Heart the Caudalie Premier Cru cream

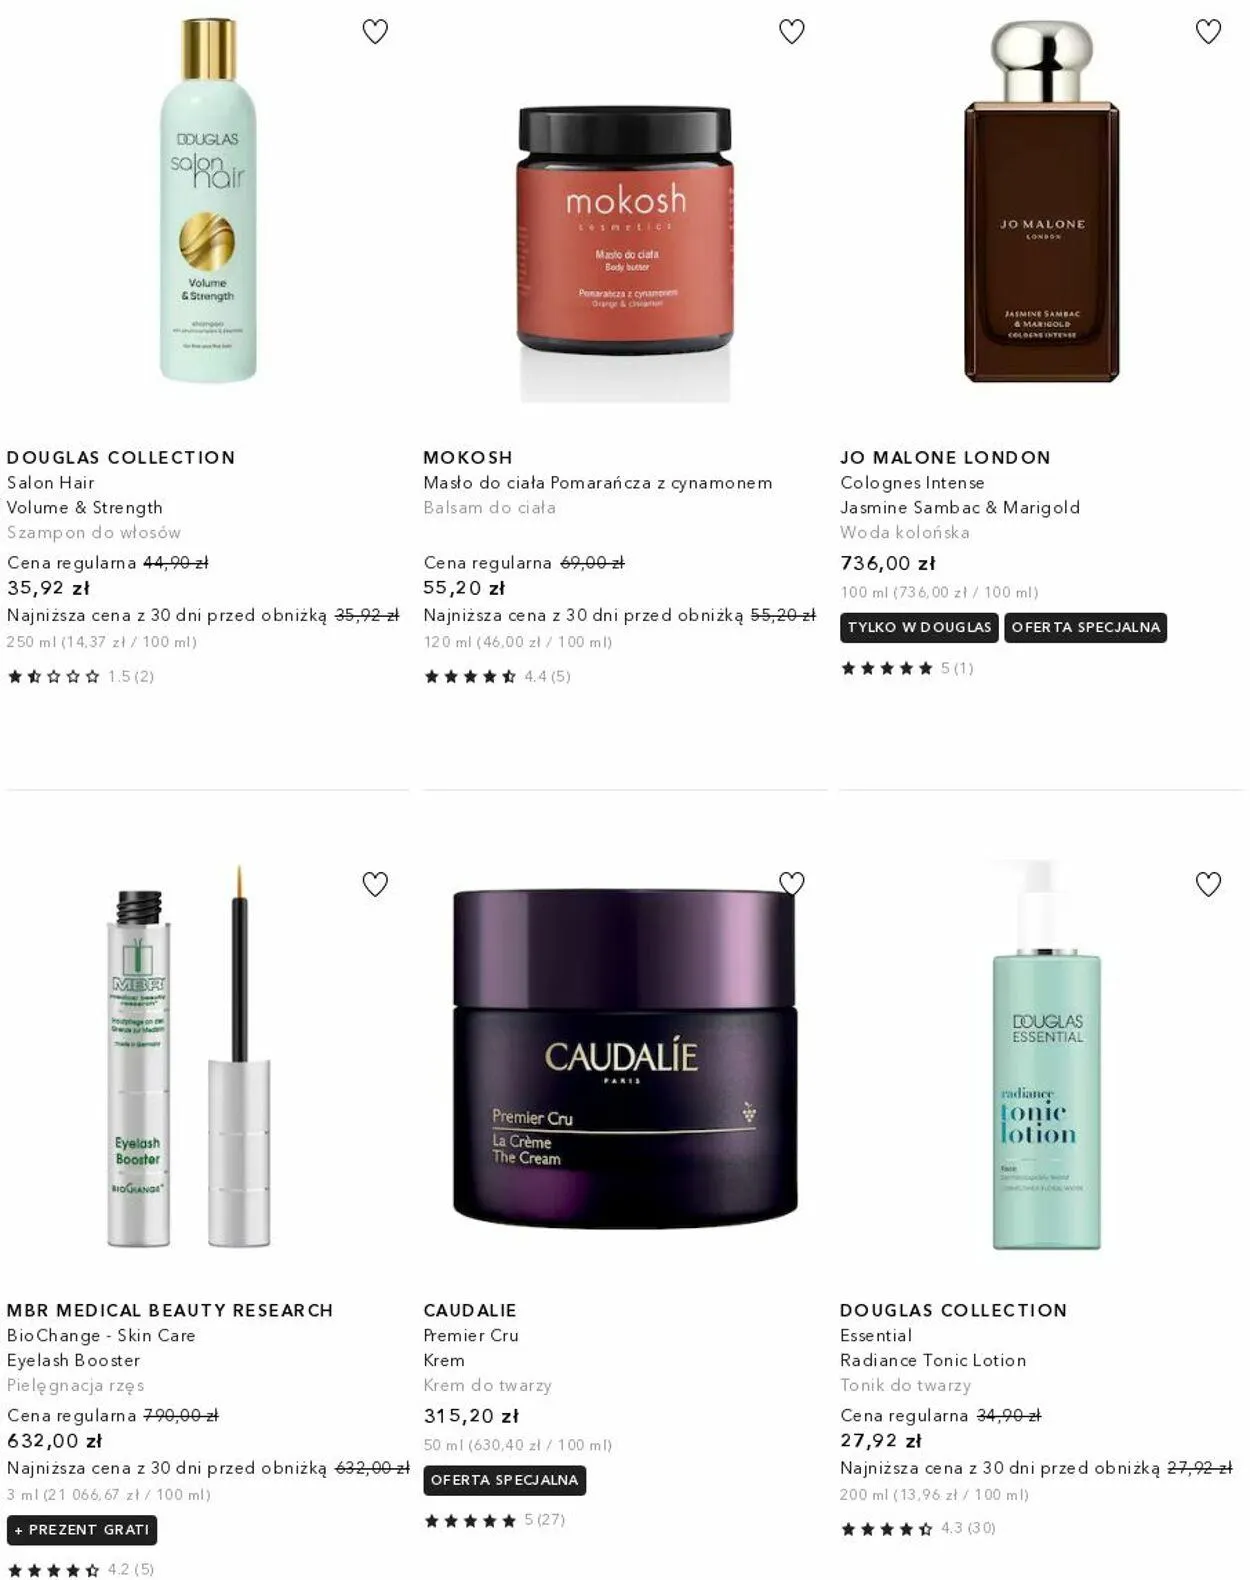[792, 884]
